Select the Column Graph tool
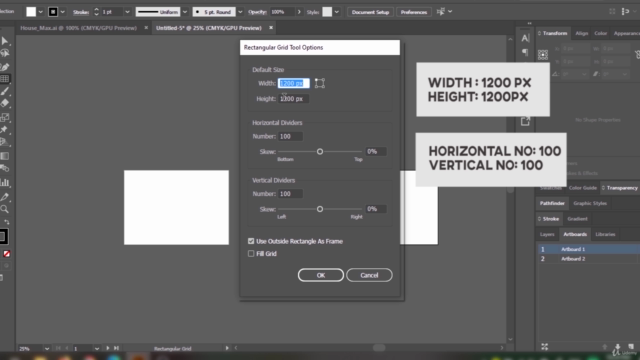Viewport: 640px width, 360px height. (5, 182)
